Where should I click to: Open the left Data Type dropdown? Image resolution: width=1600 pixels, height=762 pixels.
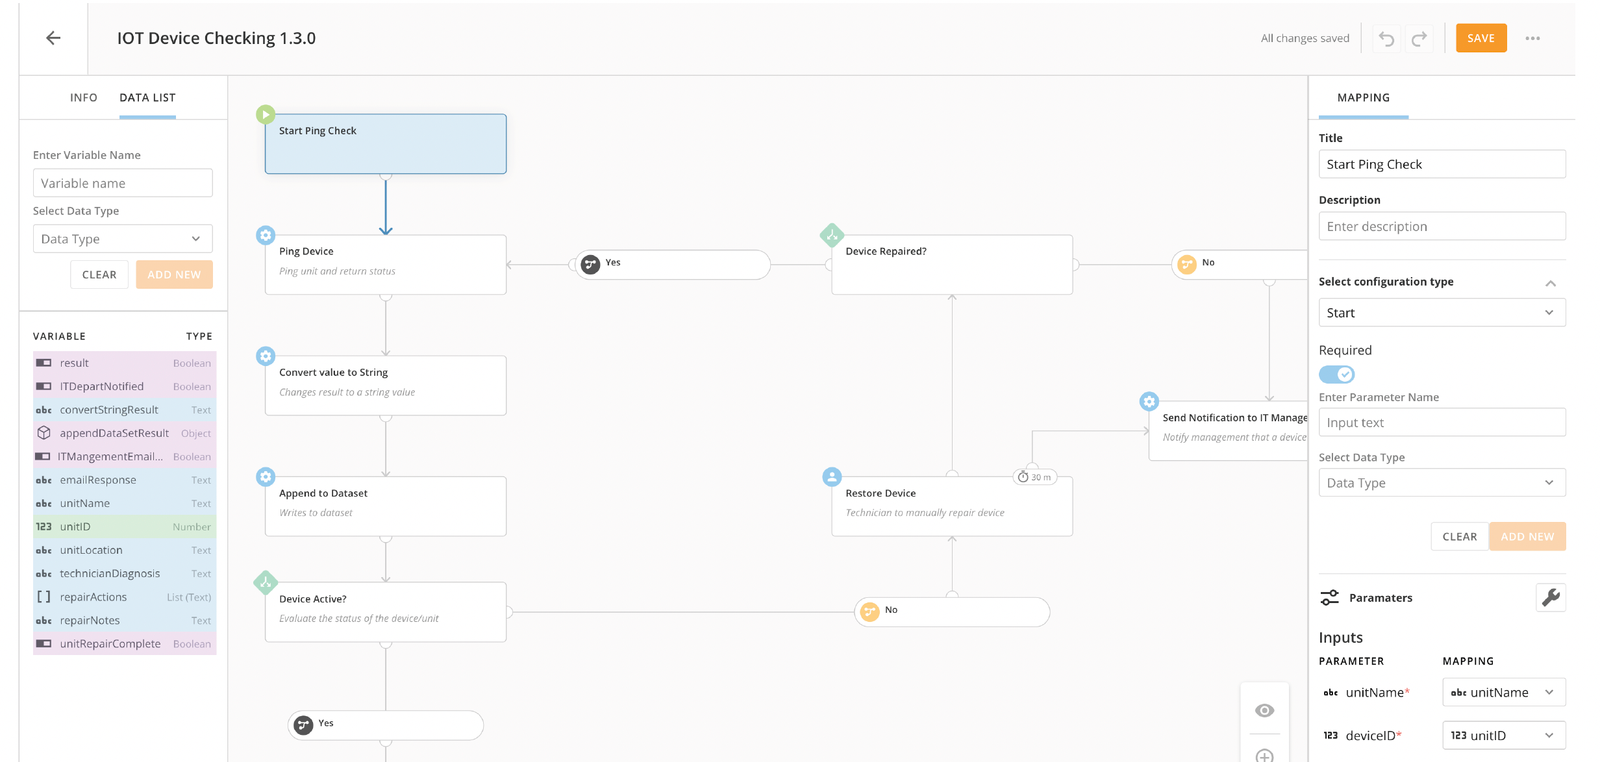click(122, 239)
